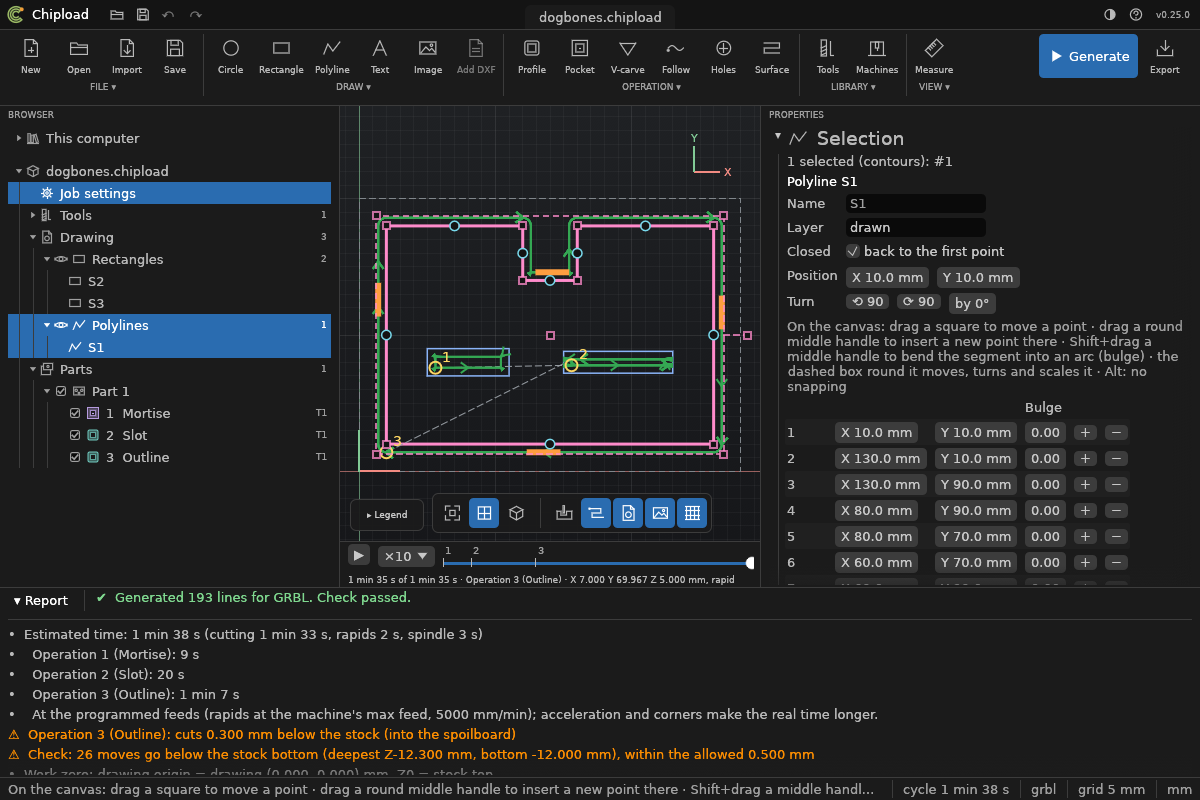Open the LIBRARY menu
Image resolution: width=1200 pixels, height=800 pixels.
(853, 87)
